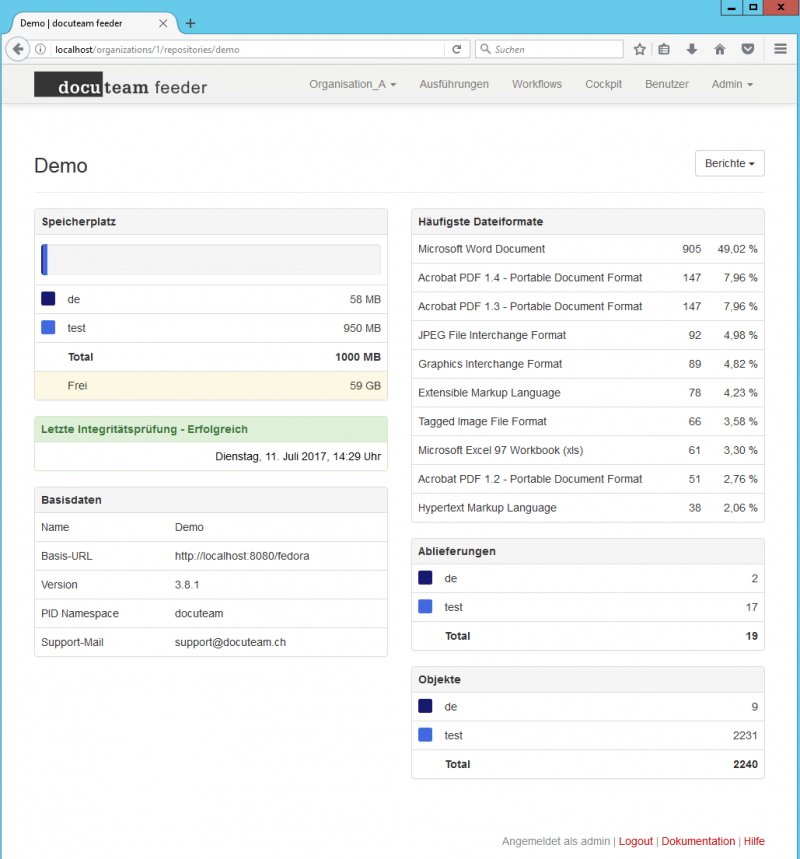Click the '49,02 %' percentage value
Viewport: 800px width, 859px height.
pyautogui.click(x=738, y=249)
